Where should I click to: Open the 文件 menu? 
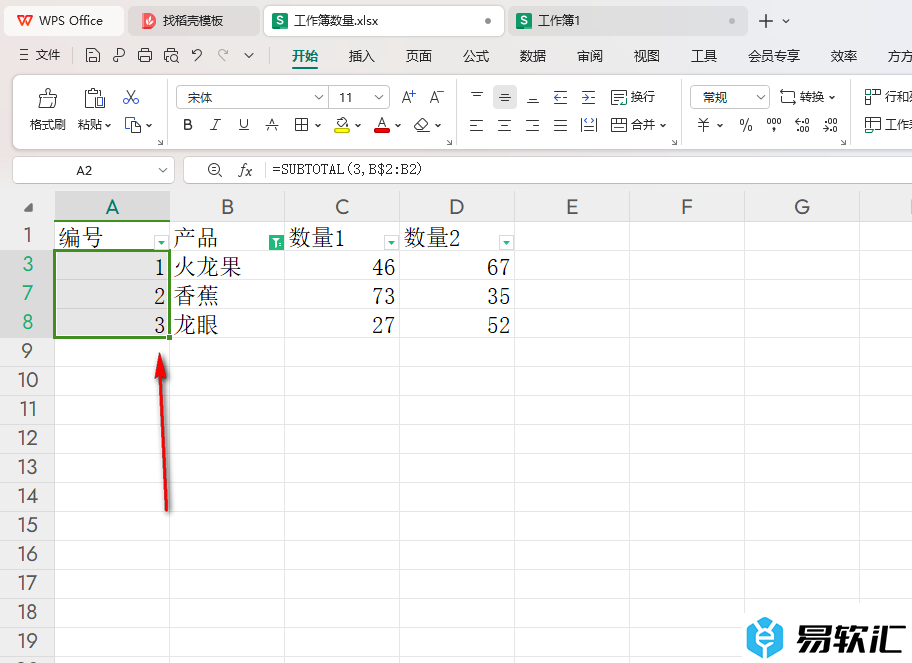click(40, 55)
